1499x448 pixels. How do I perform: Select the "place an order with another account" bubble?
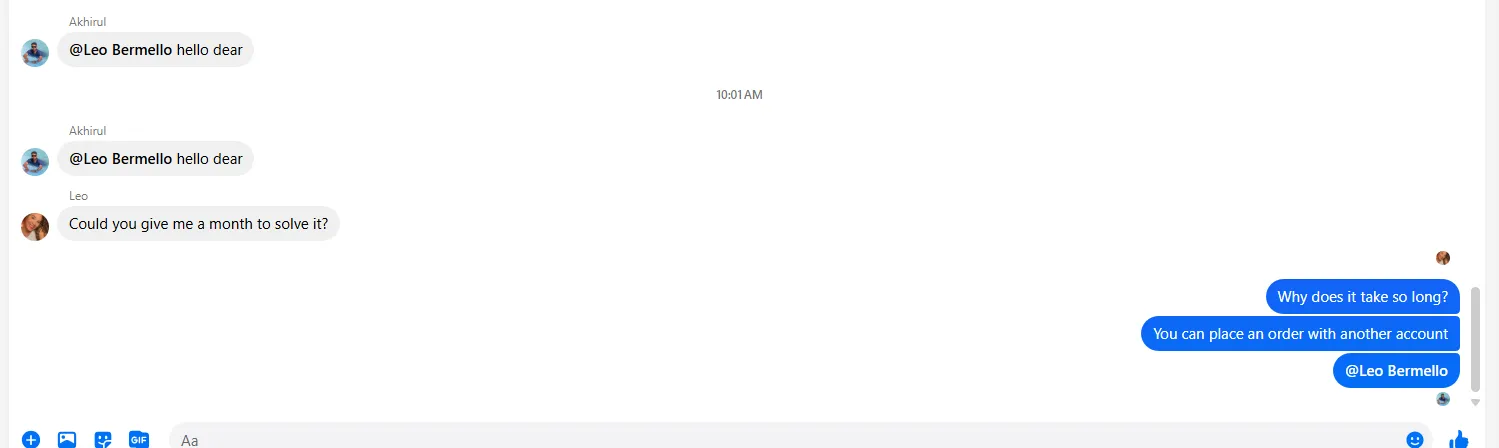1301,334
